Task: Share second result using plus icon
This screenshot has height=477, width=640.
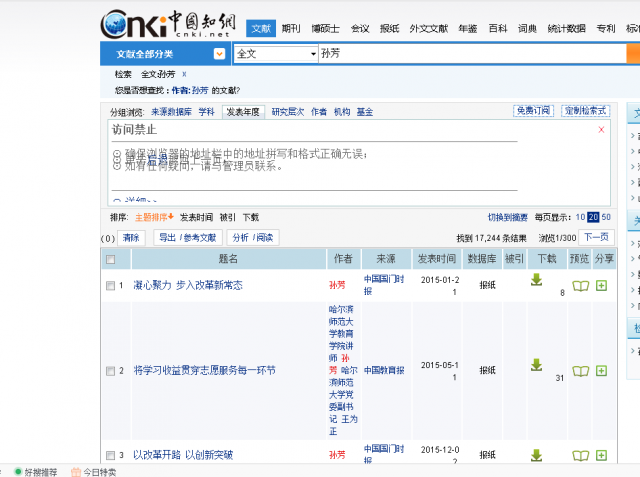Action: click(602, 371)
